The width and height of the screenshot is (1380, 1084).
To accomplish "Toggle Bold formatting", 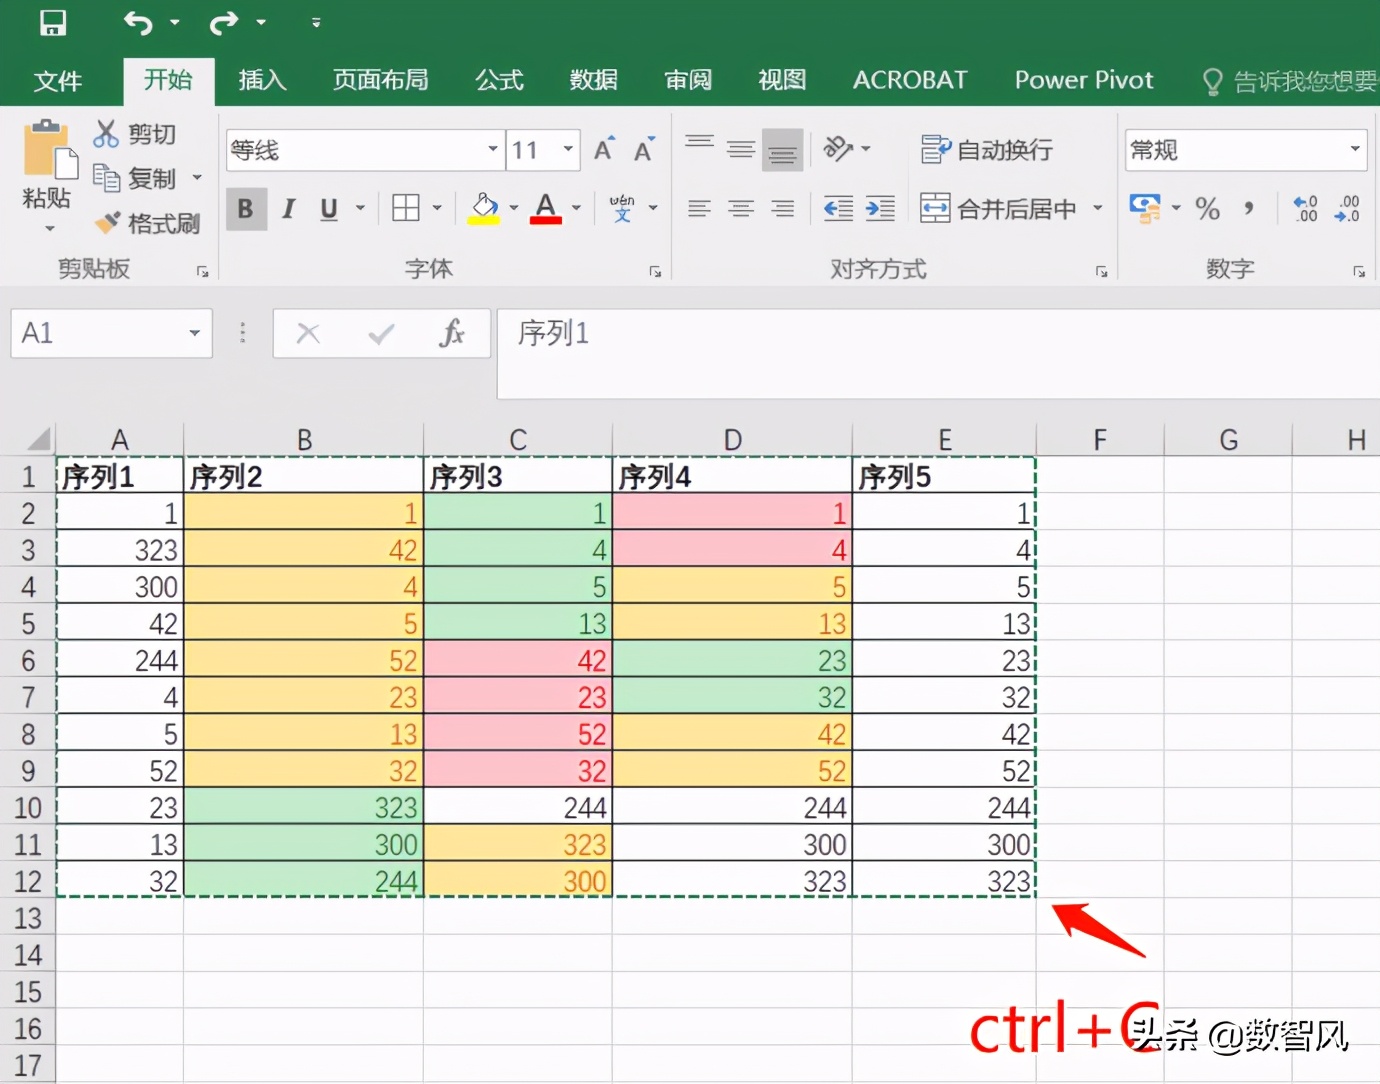I will click(245, 208).
